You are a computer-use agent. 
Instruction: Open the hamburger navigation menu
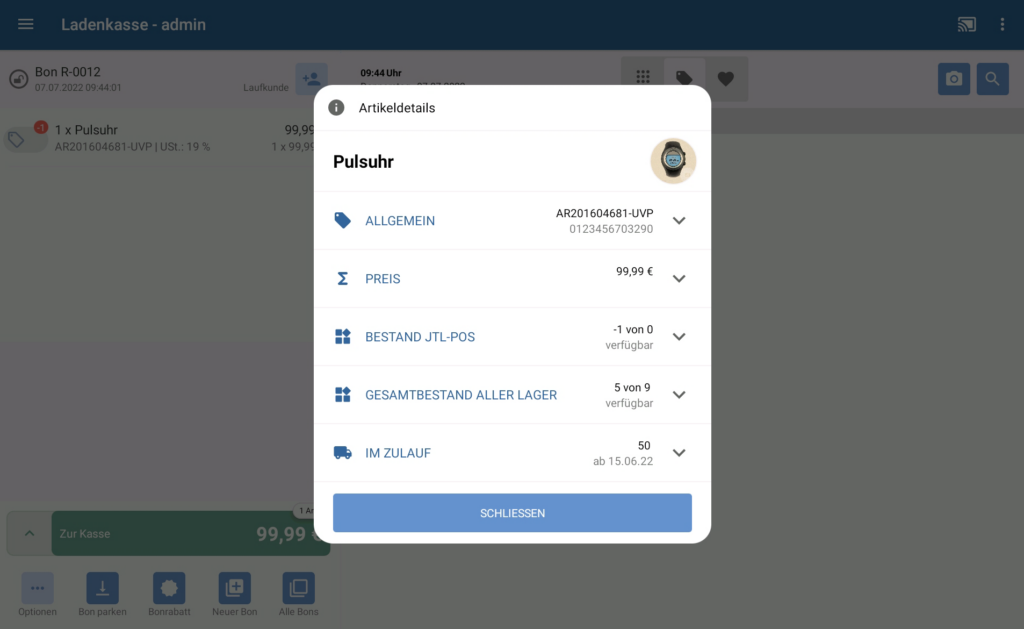25,25
